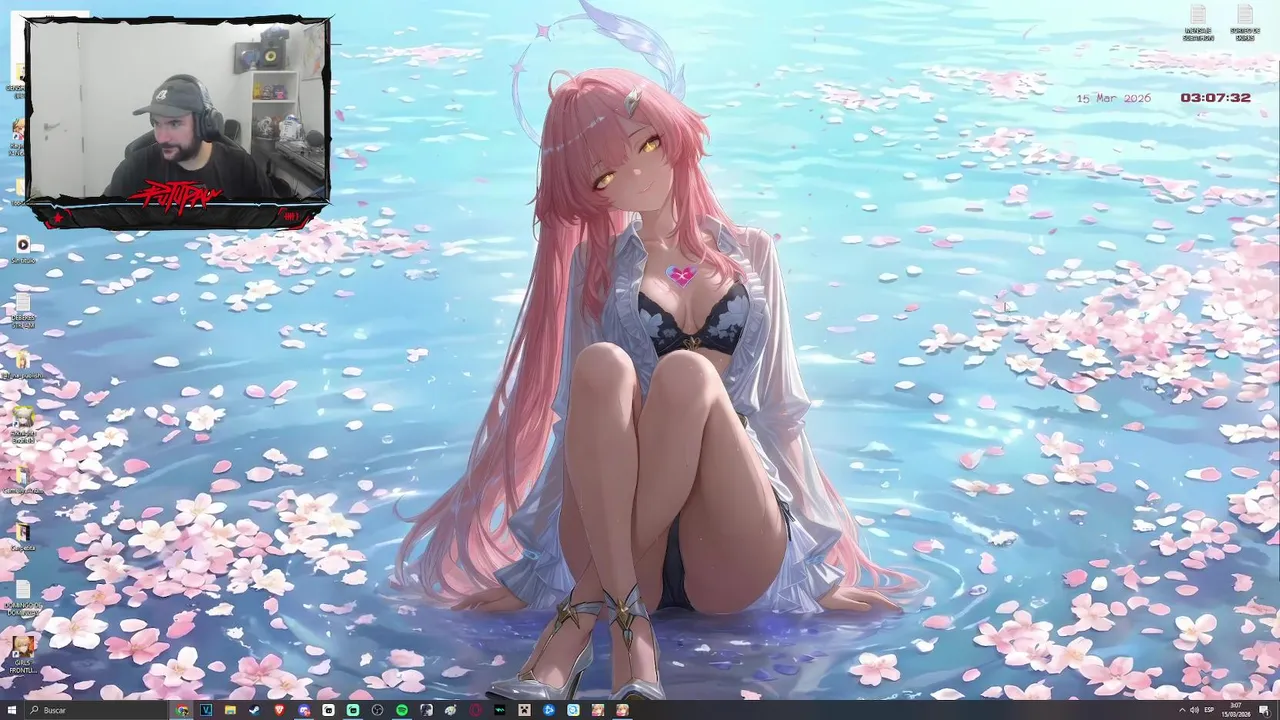Open File Explorer from the taskbar
The height and width of the screenshot is (720, 1280).
(230, 710)
